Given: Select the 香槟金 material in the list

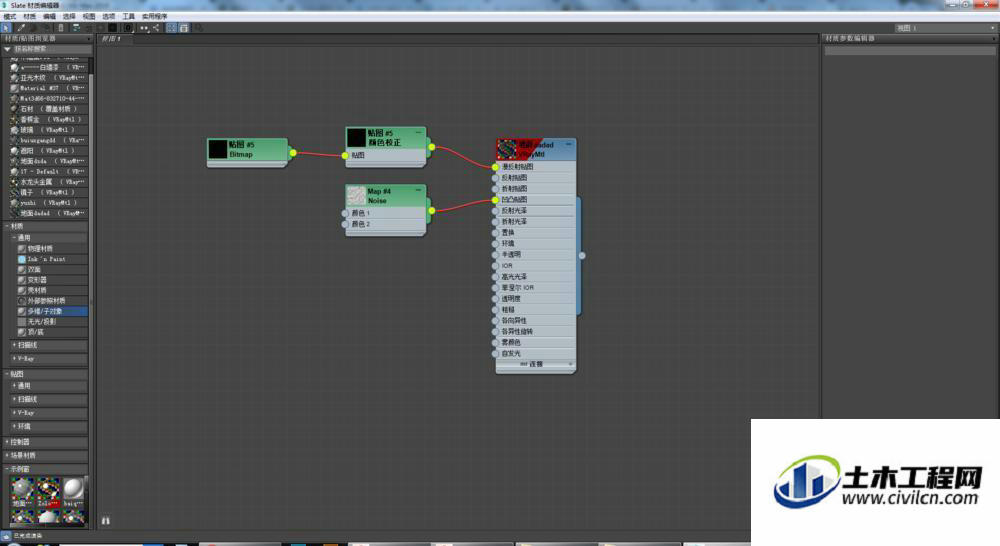Looking at the screenshot, I should [48, 119].
